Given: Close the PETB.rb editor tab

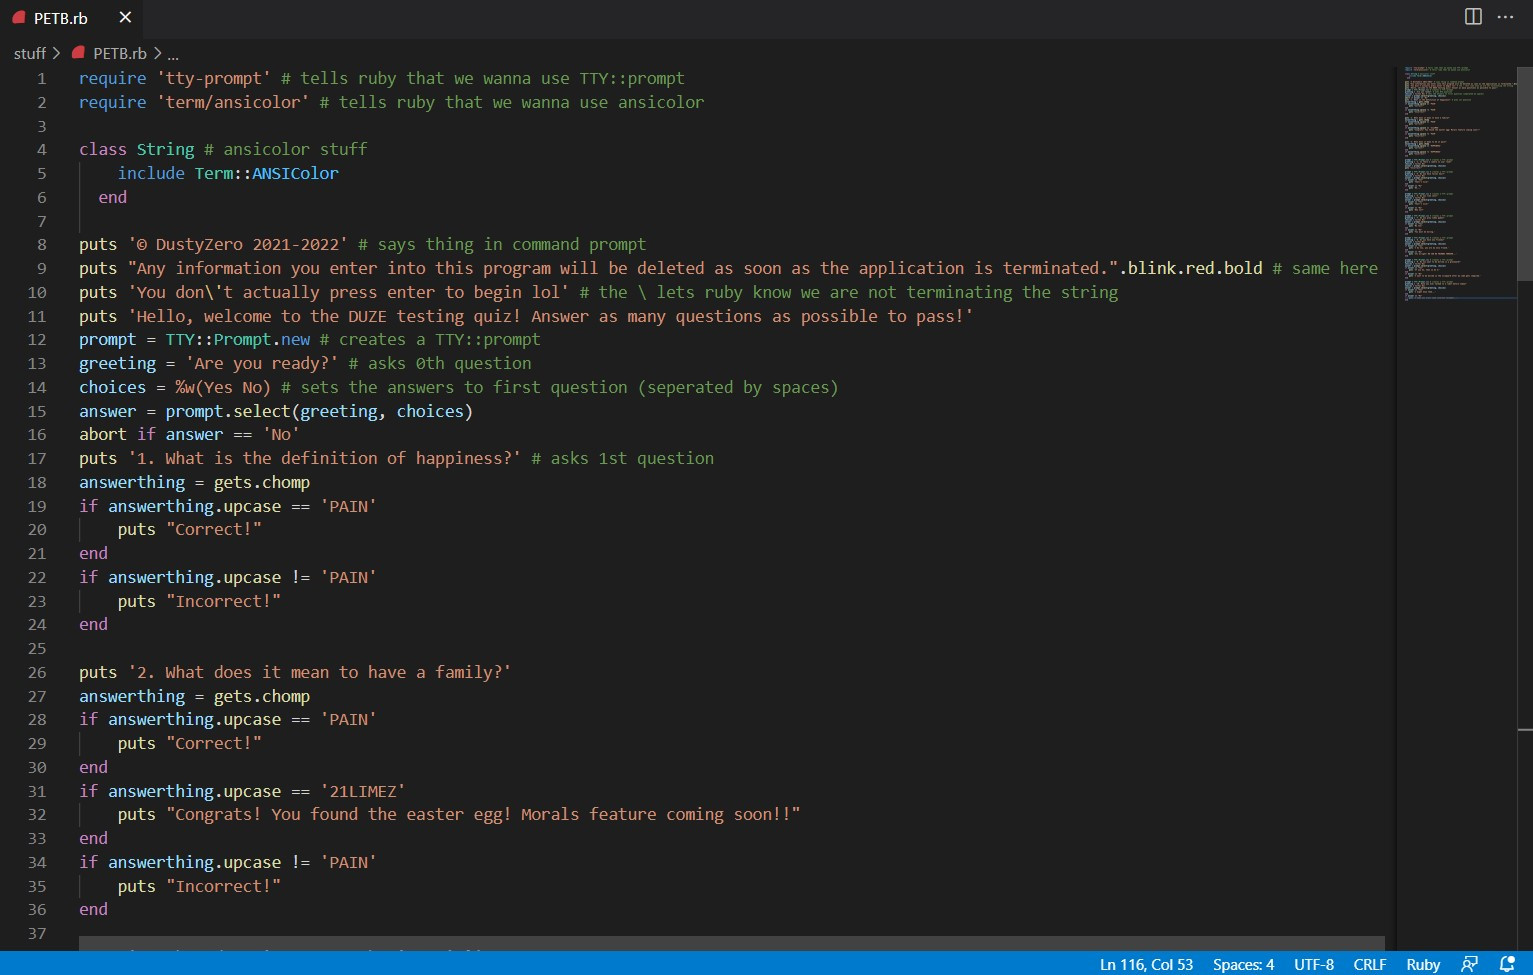Looking at the screenshot, I should tap(125, 18).
